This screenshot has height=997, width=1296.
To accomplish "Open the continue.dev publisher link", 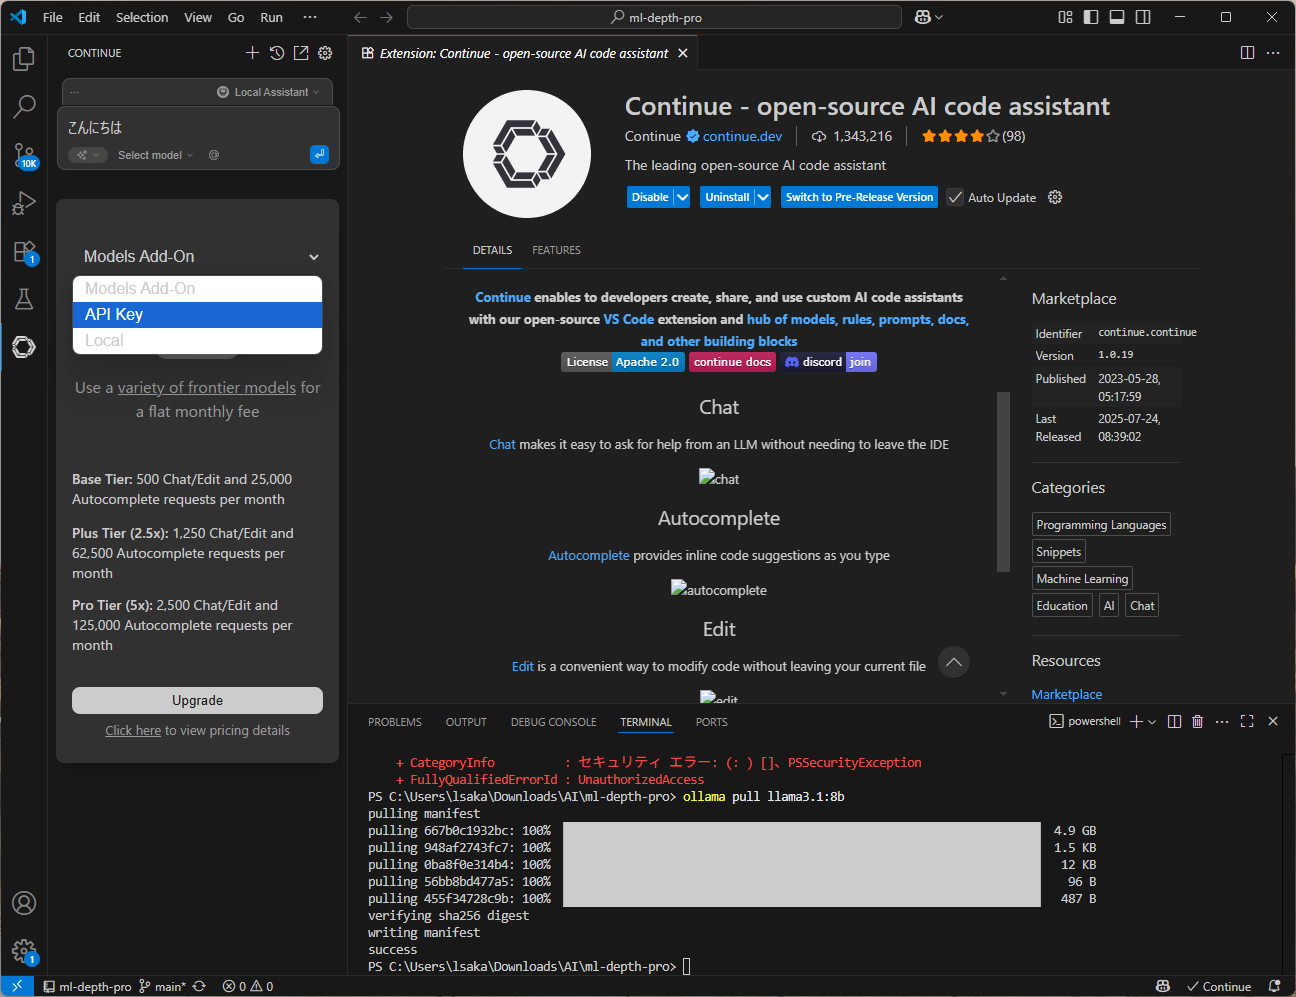I will coord(742,136).
